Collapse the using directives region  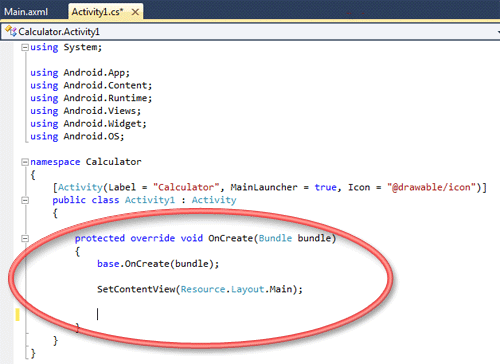coord(25,48)
